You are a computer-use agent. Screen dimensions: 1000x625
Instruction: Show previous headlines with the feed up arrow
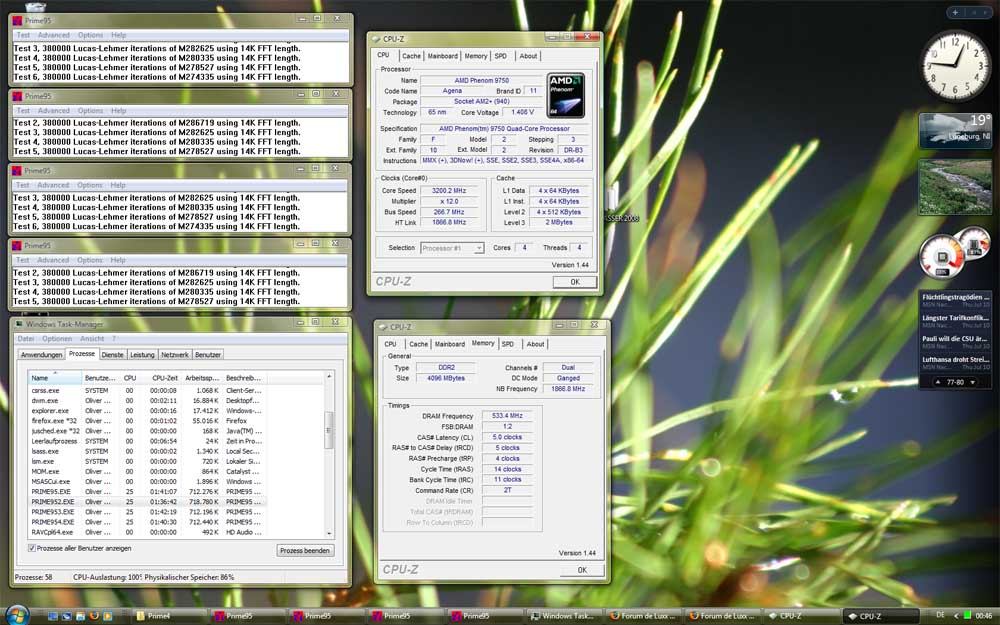[937, 382]
